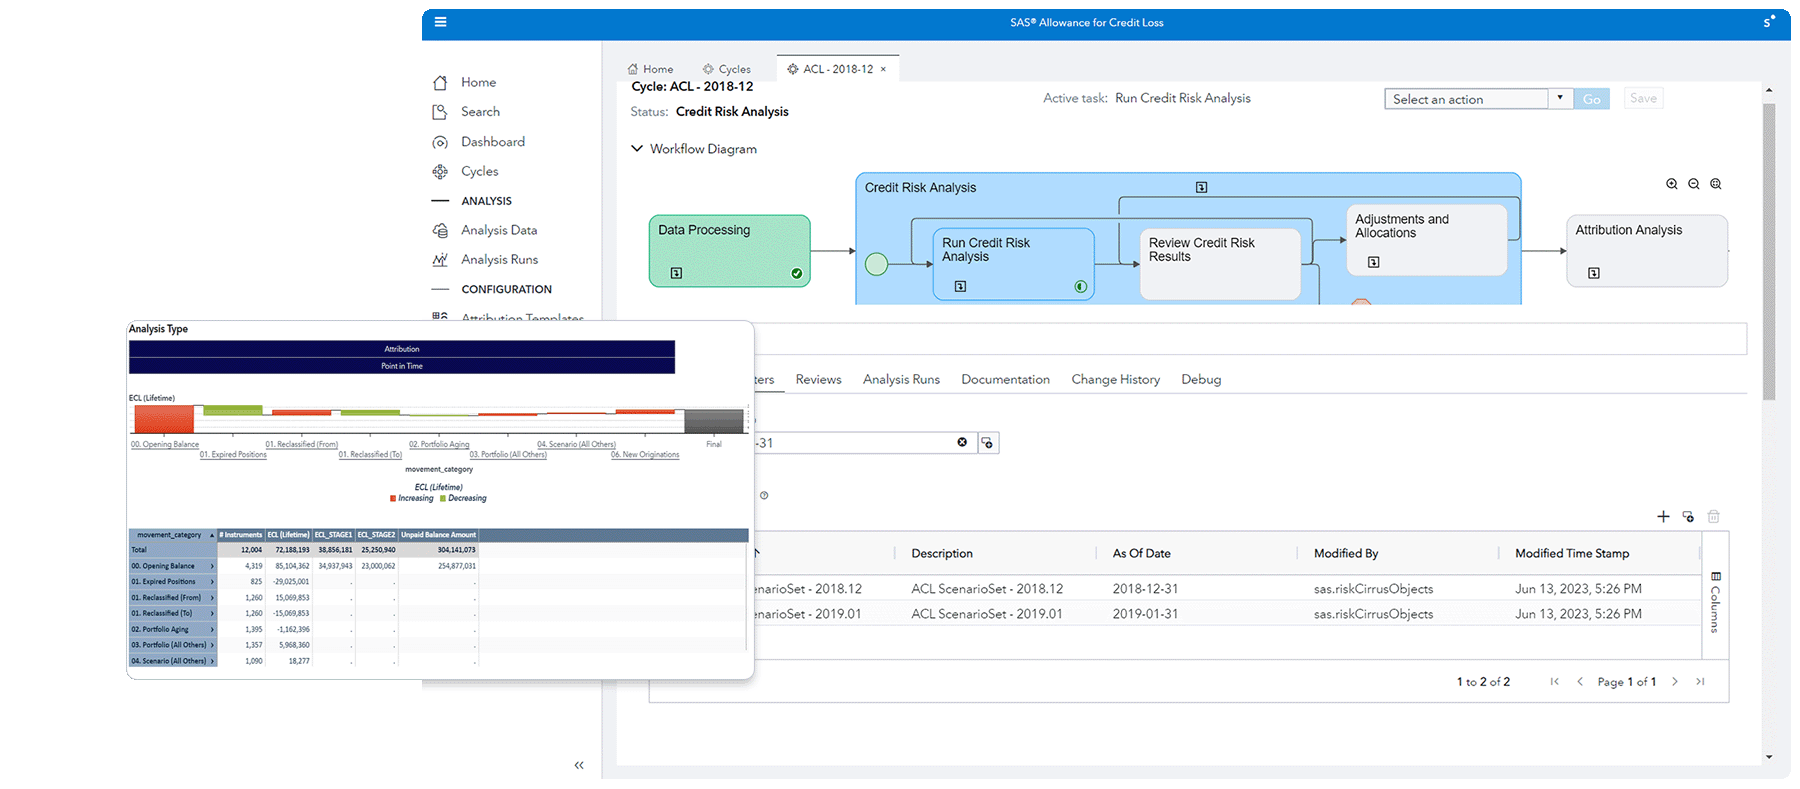Open the Debug tab
The width and height of the screenshot is (1800, 789).
pos(1201,379)
